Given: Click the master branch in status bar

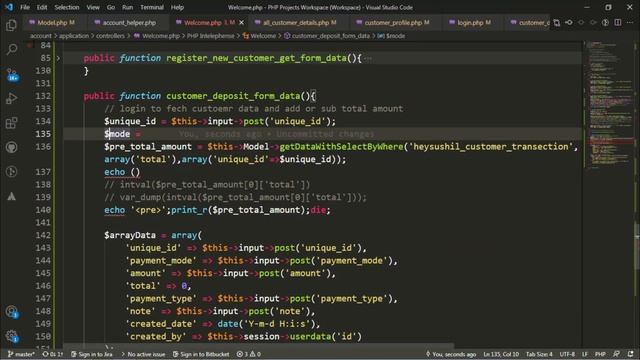Looking at the screenshot, I should [21, 354].
